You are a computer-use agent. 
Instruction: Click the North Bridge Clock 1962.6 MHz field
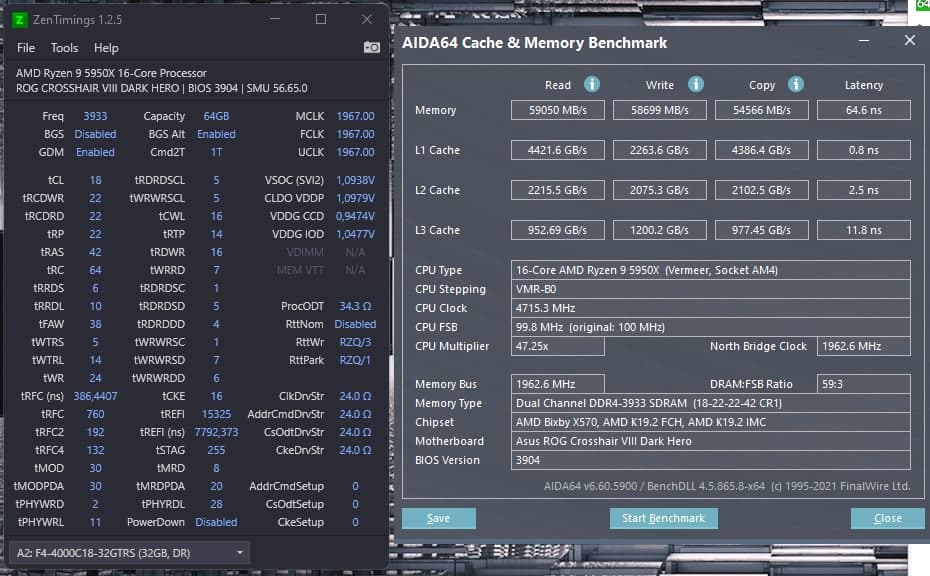pyautogui.click(x=864, y=346)
